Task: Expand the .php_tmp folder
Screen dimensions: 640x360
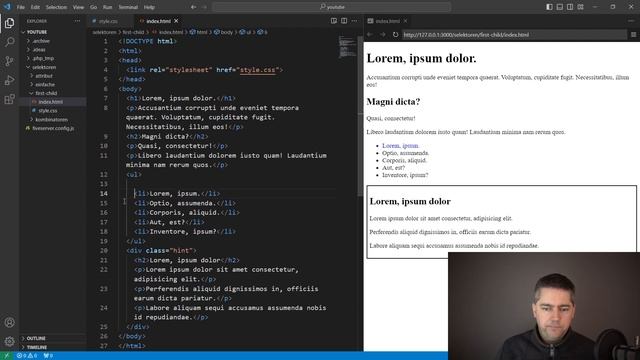Action: coord(28,58)
